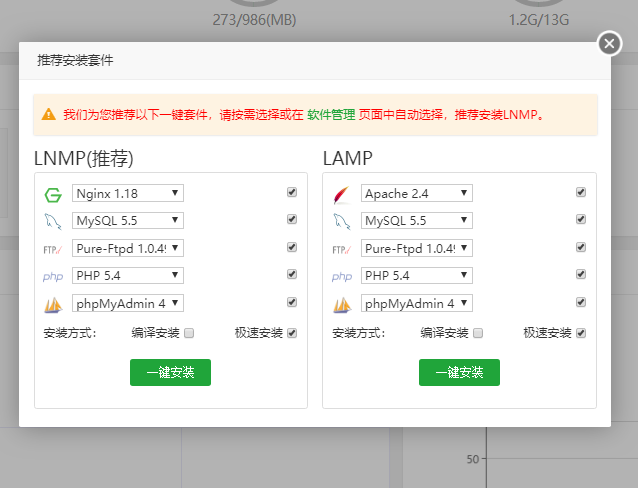Open Pure-Ftpd version dropdown in LNMP
Screen dimensions: 638x488
128,248
